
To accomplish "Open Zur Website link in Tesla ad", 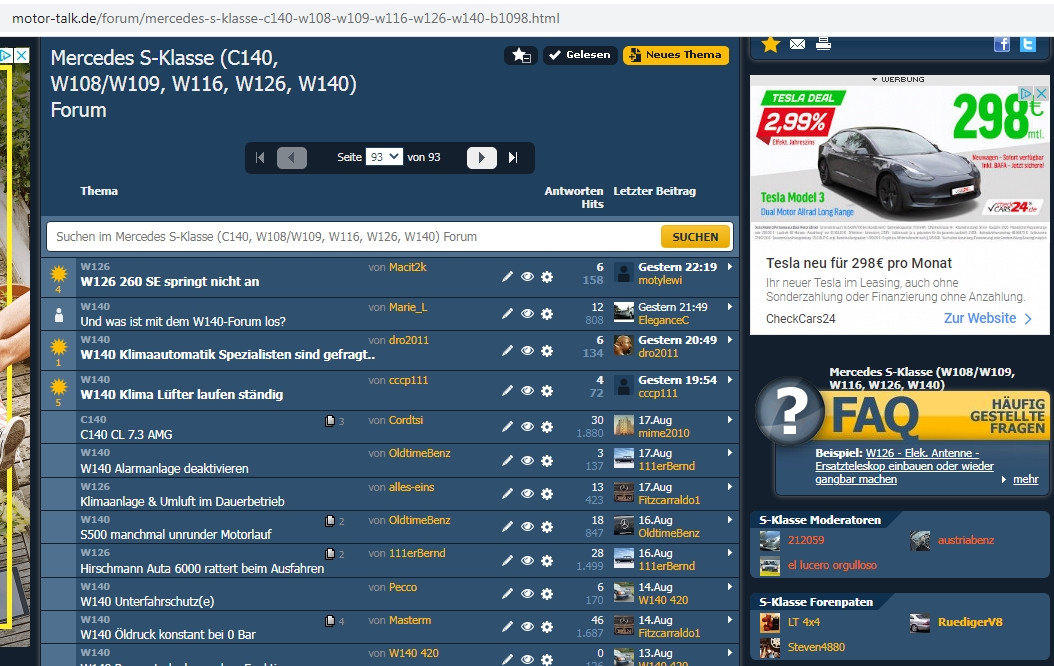I will [x=987, y=319].
